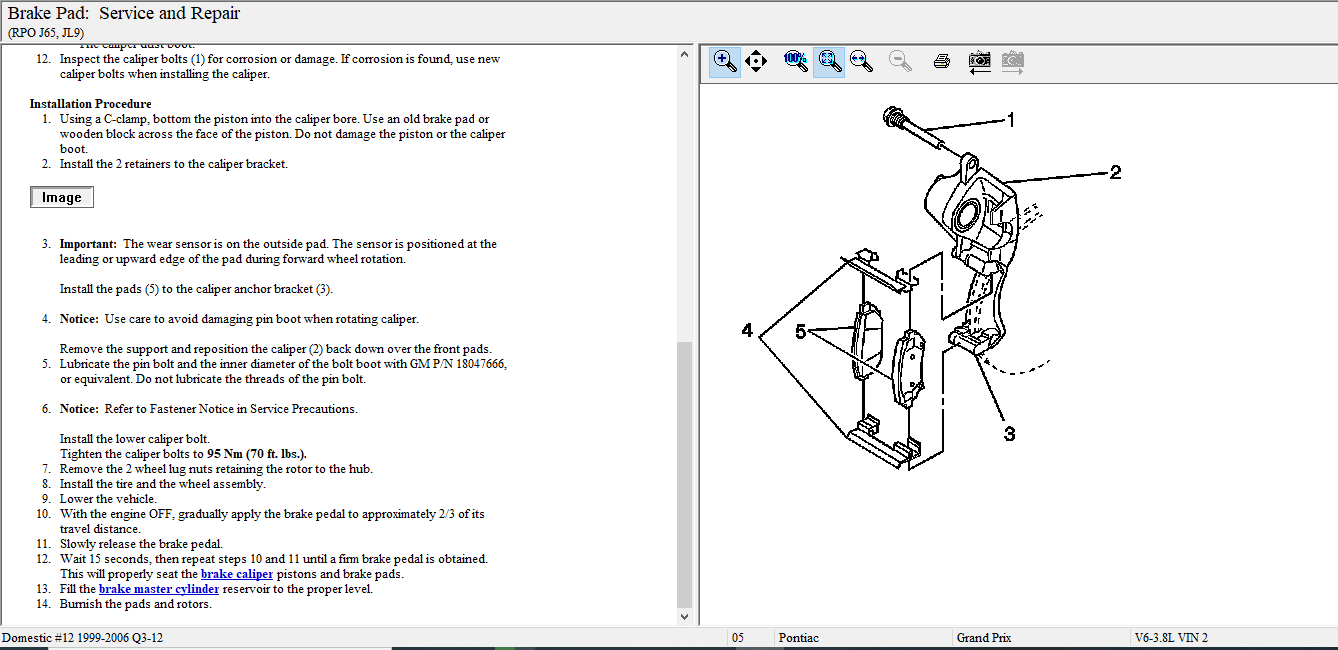Set diagram zoom to 100%
Image resolution: width=1338 pixels, height=650 pixels.
[796, 61]
